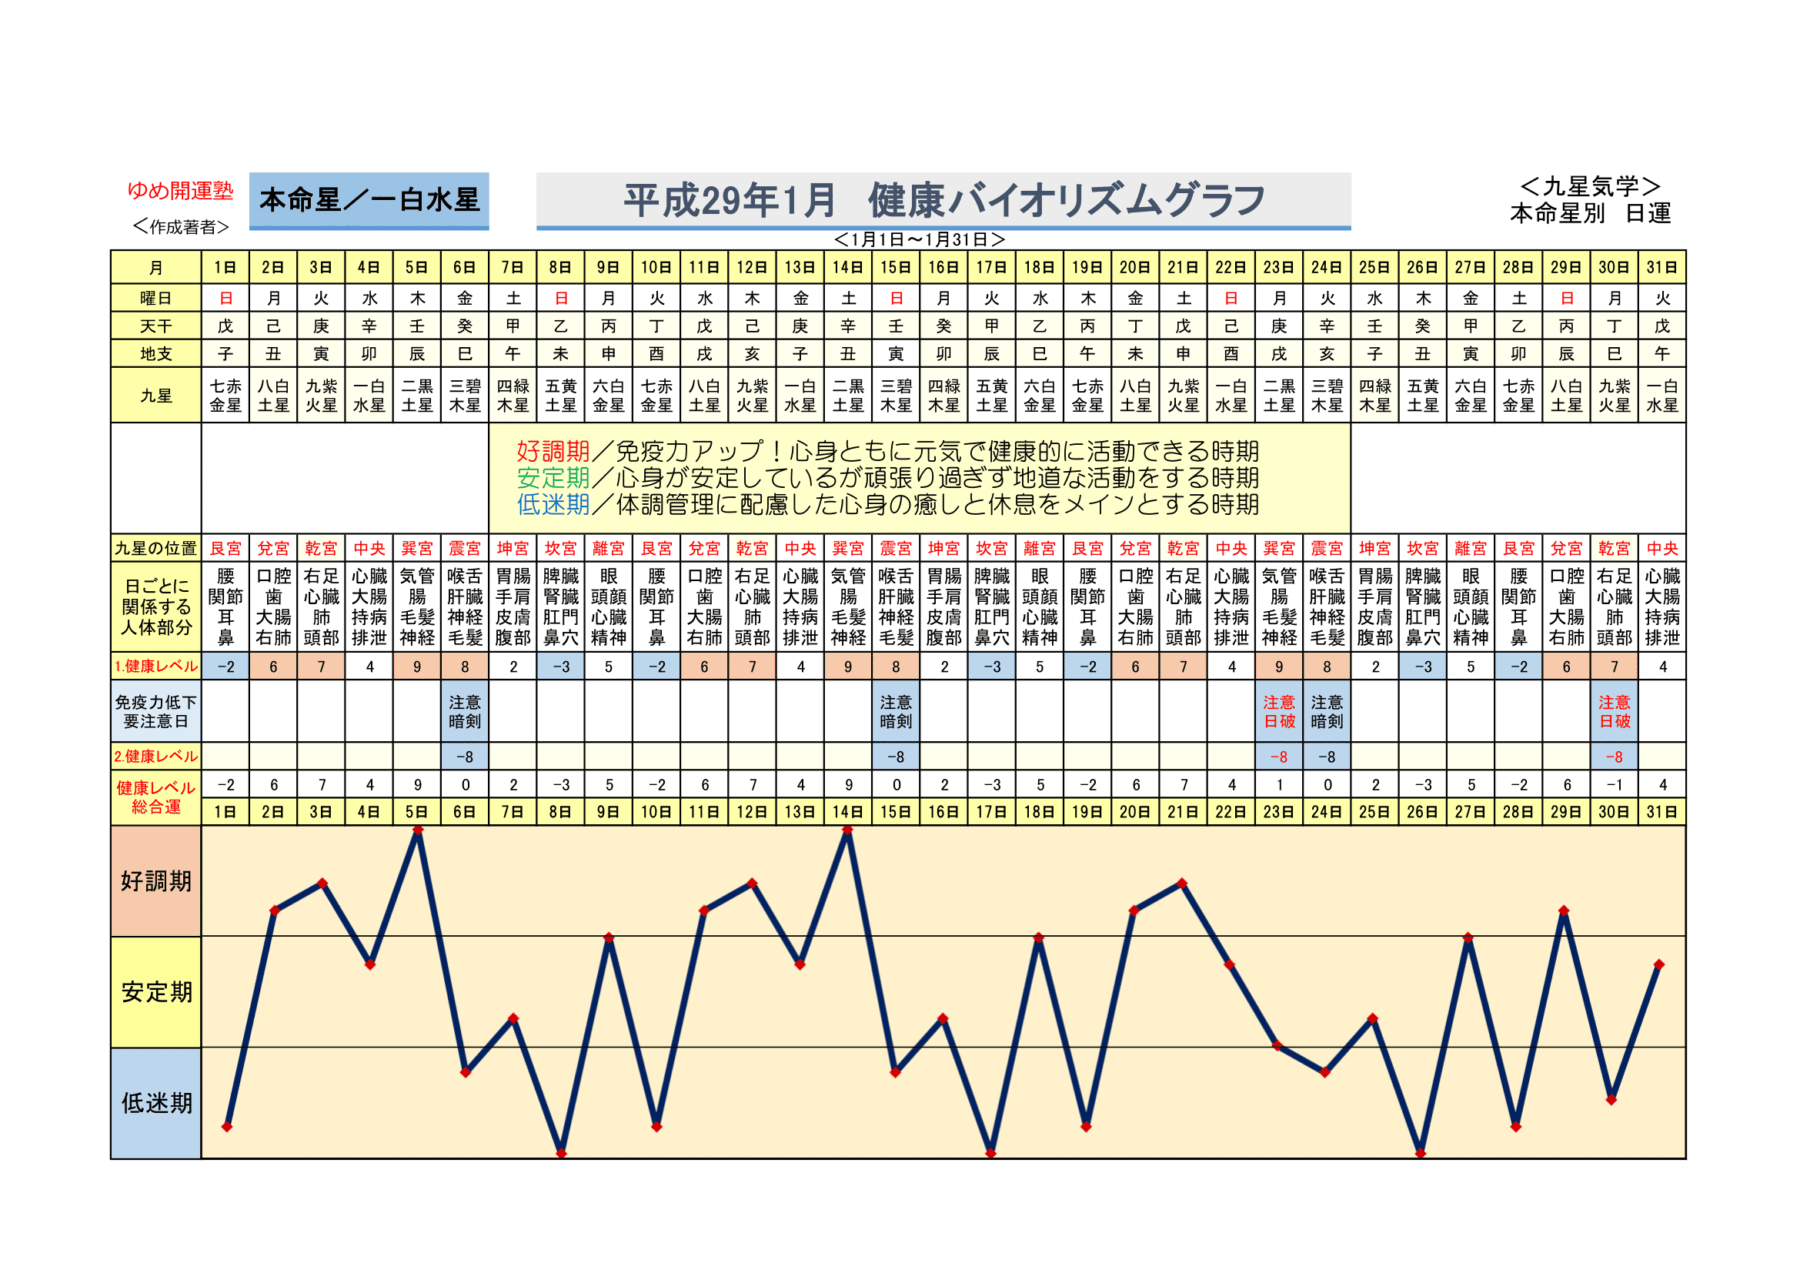Click the ＜九星気学＞ heading
Screen dimensions: 1800x1273
[1590, 187]
